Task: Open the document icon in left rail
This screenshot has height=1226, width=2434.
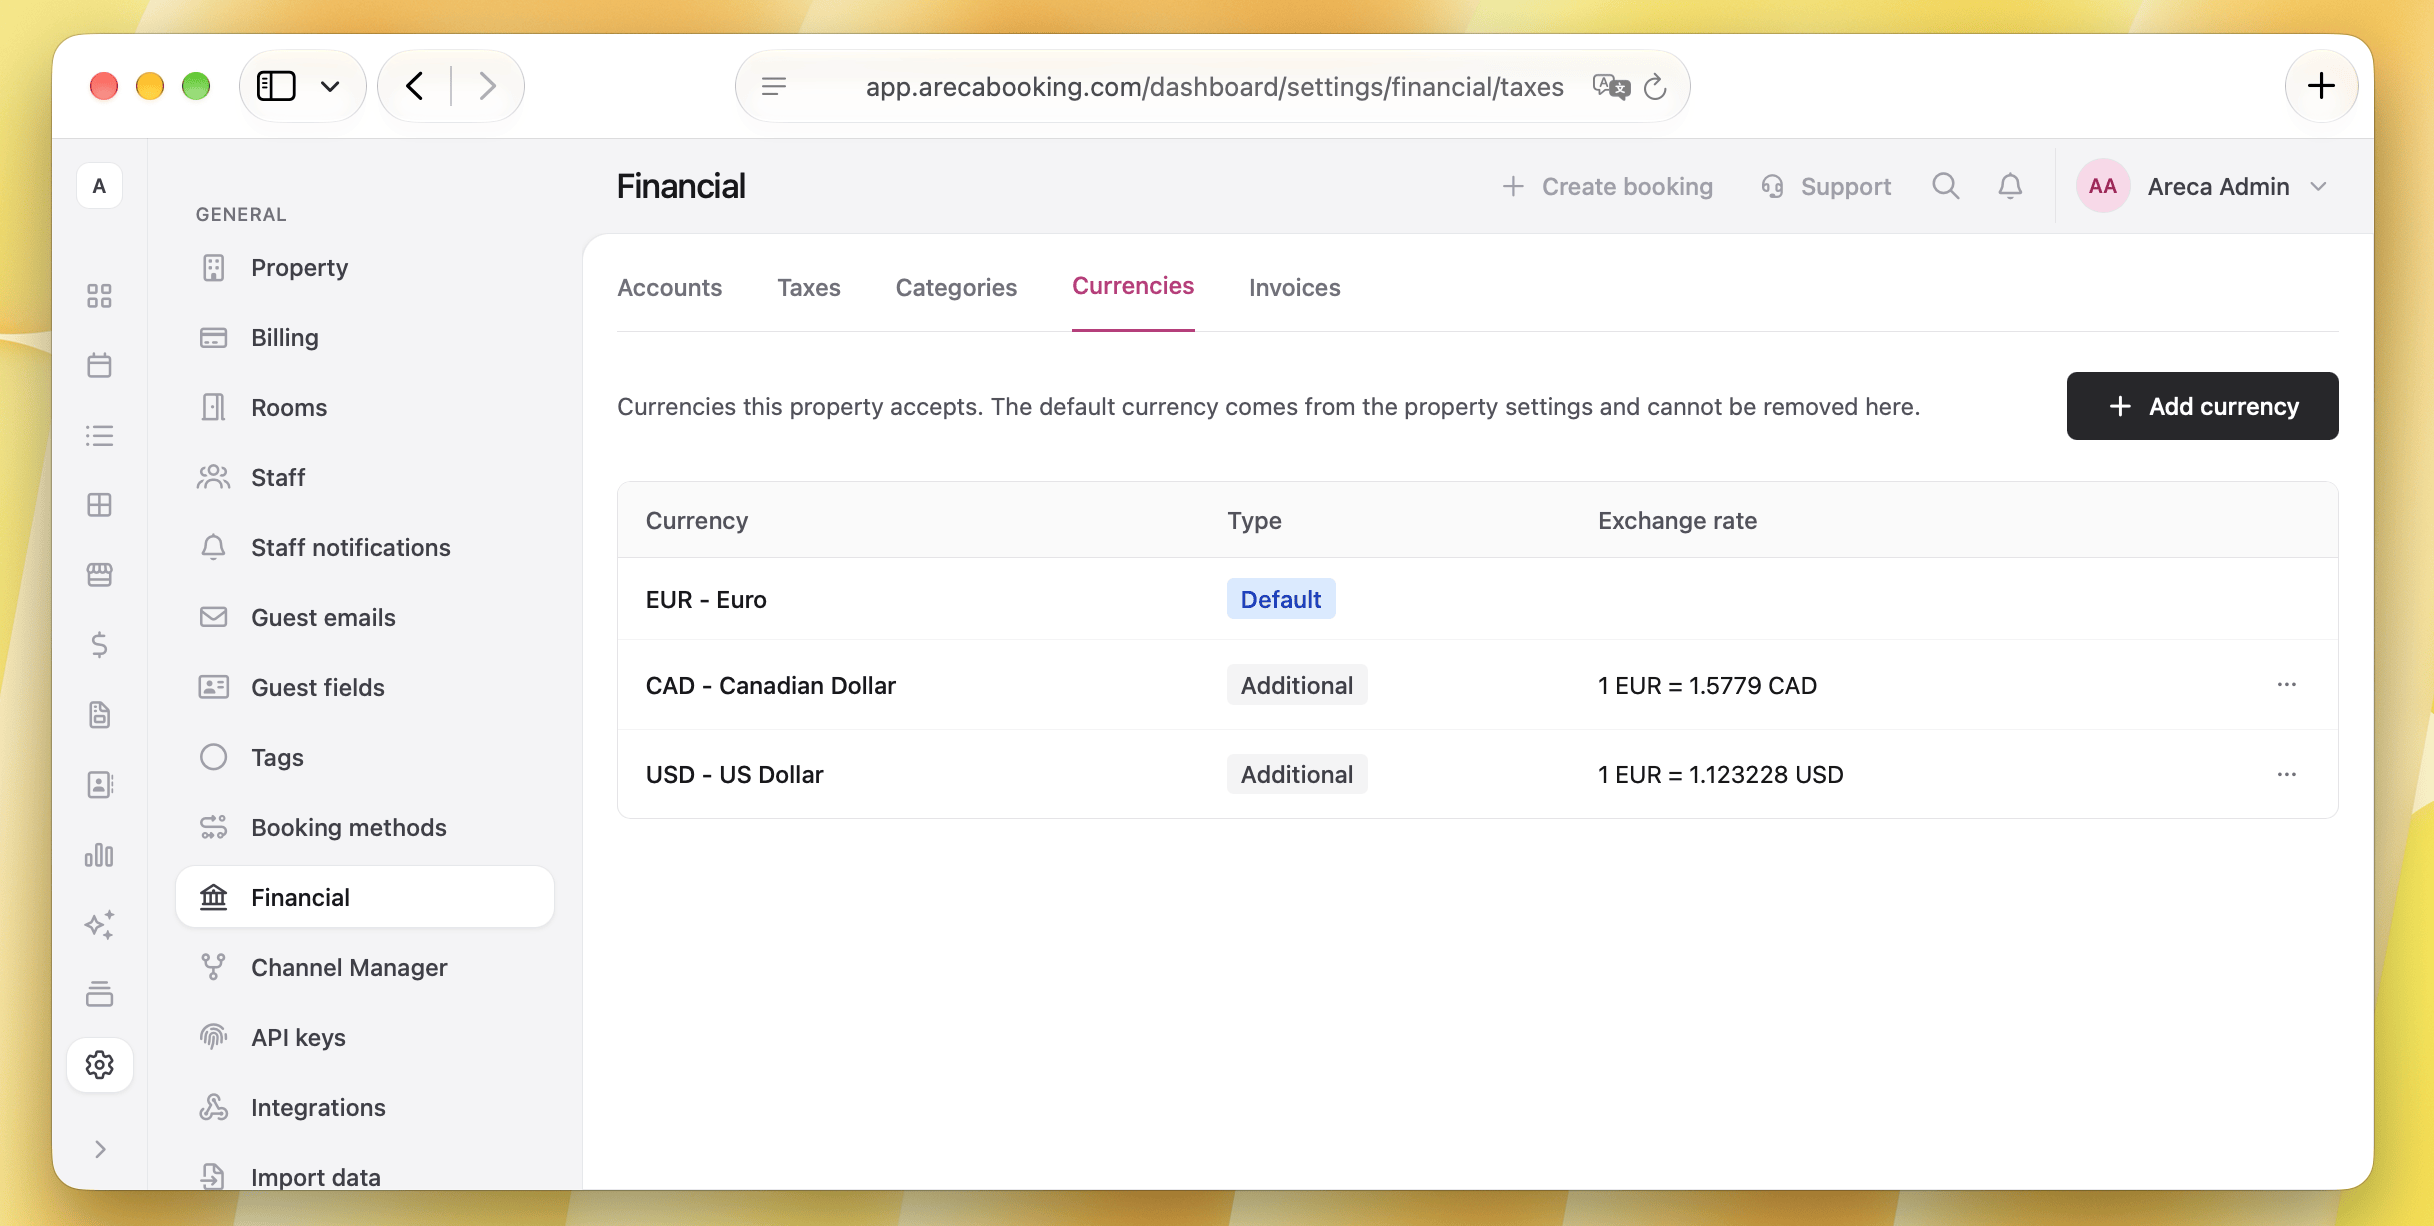Action: [x=99, y=715]
